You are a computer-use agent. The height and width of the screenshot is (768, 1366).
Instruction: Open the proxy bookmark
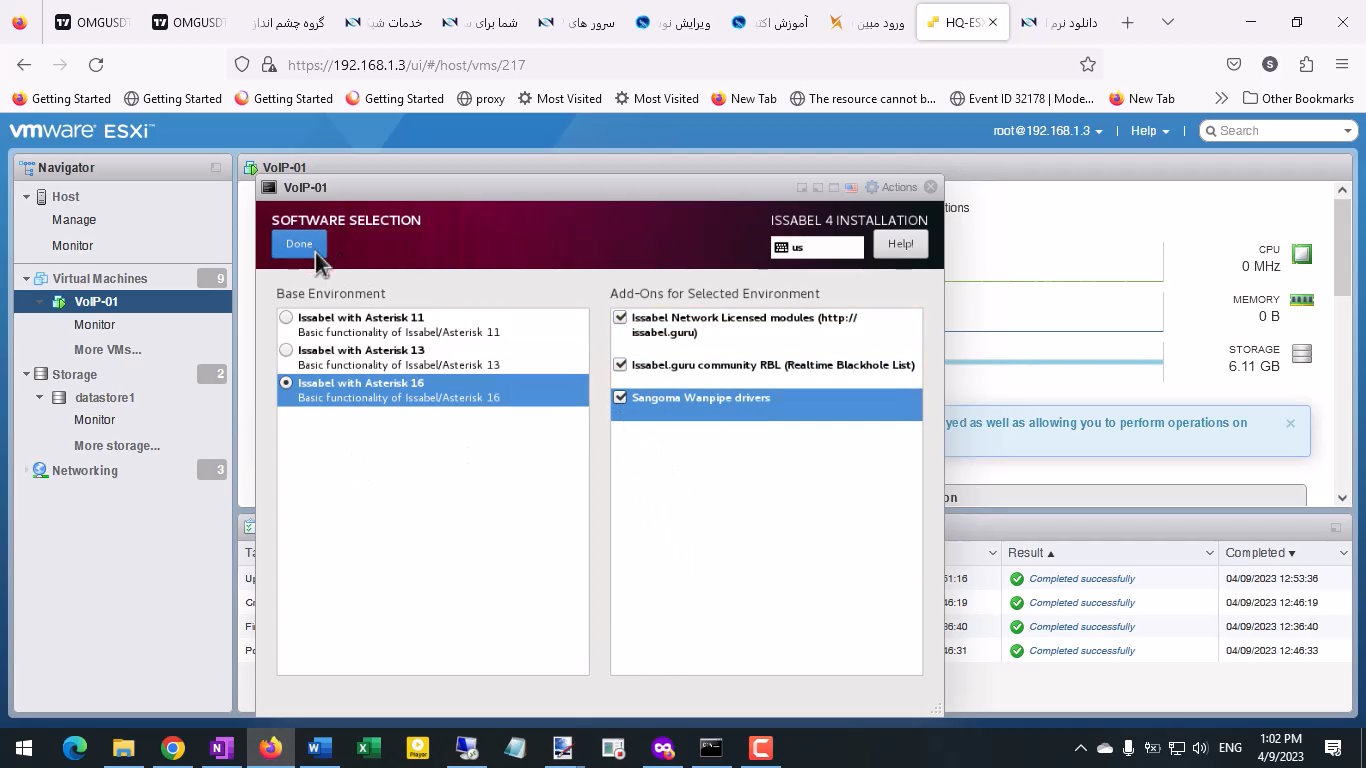coord(480,99)
